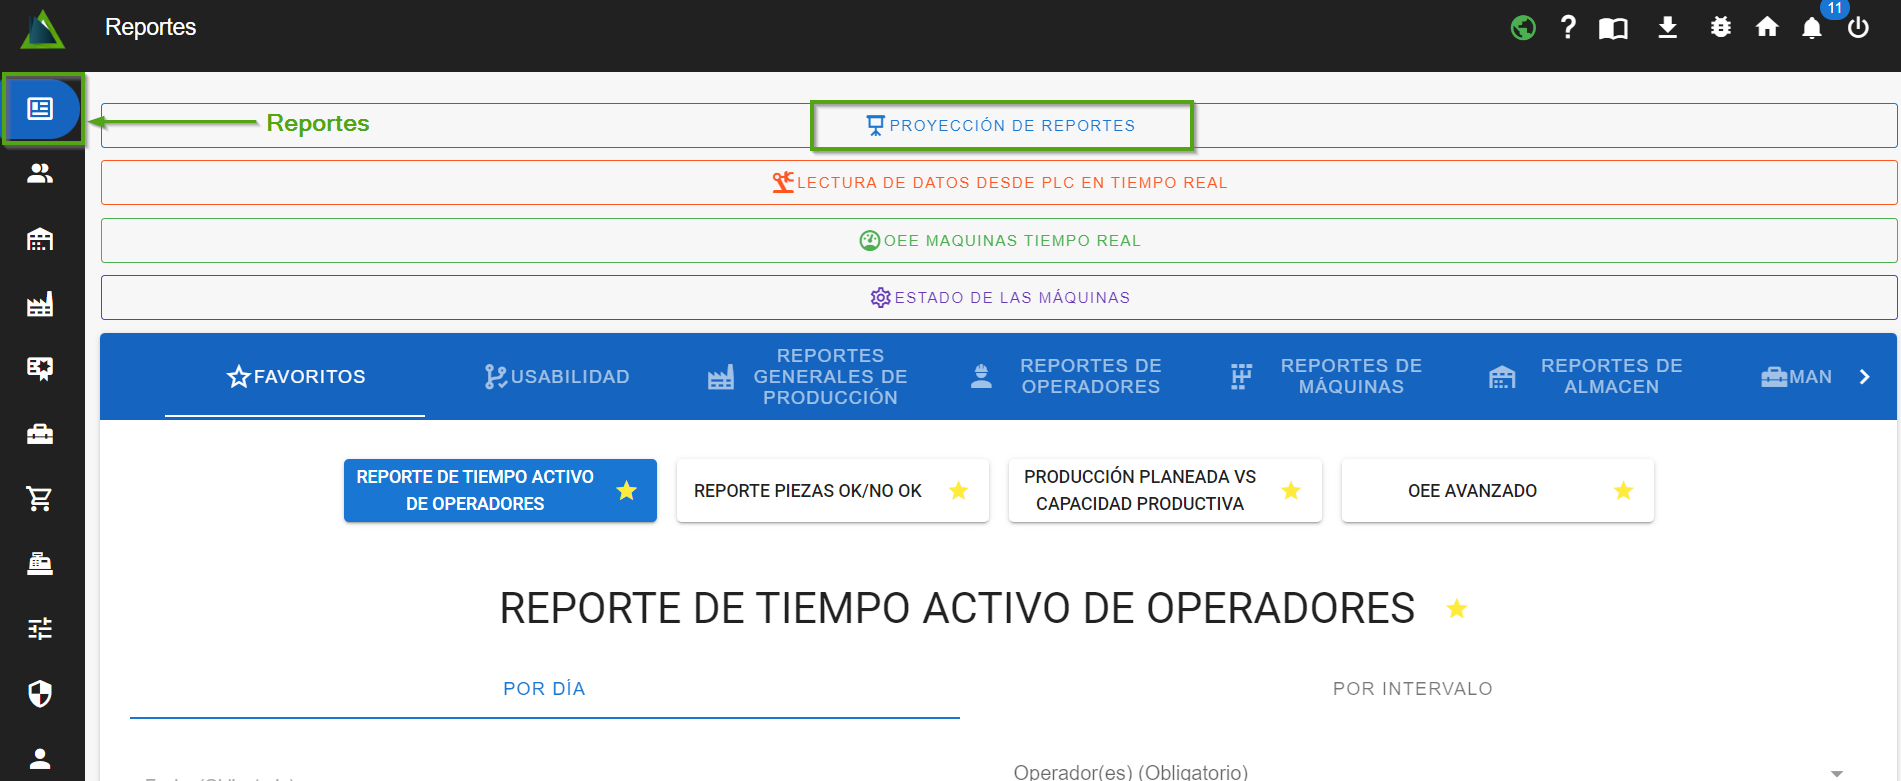
Task: Click the security shield sidebar icon
Action: [40, 693]
